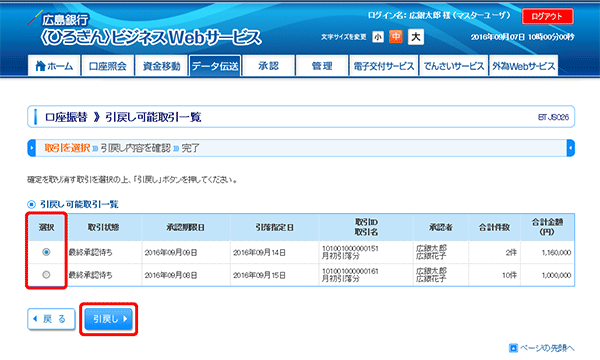Click the ログイン名 user text

(439, 15)
